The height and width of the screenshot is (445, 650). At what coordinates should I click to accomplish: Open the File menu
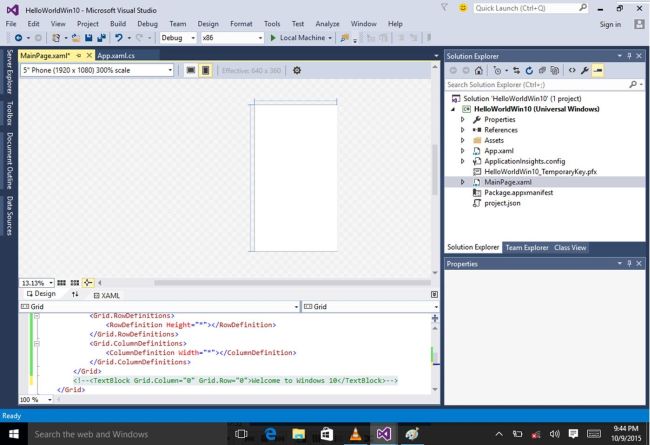(11, 24)
